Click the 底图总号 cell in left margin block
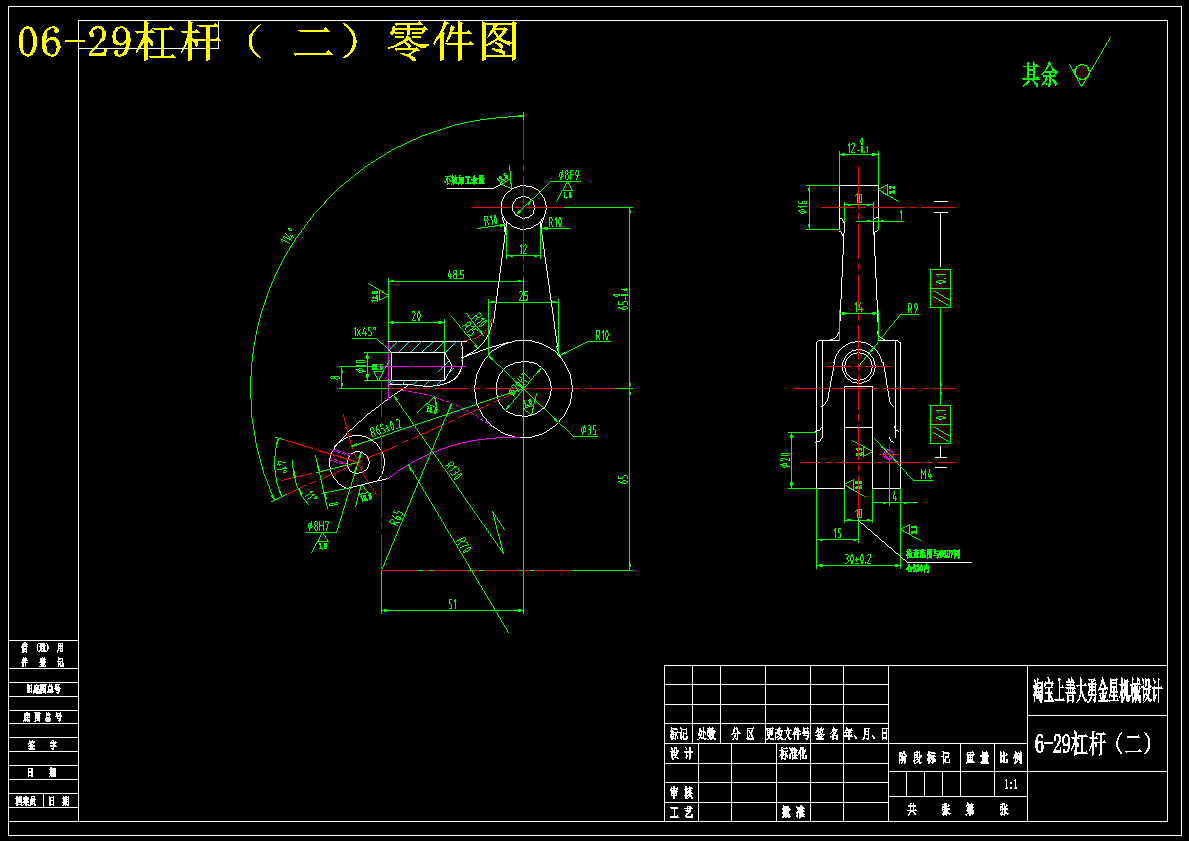 pos(43,717)
